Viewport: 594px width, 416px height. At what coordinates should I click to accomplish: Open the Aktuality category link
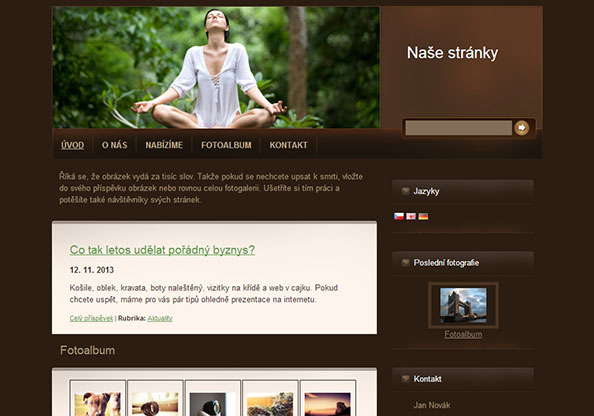click(x=160, y=318)
